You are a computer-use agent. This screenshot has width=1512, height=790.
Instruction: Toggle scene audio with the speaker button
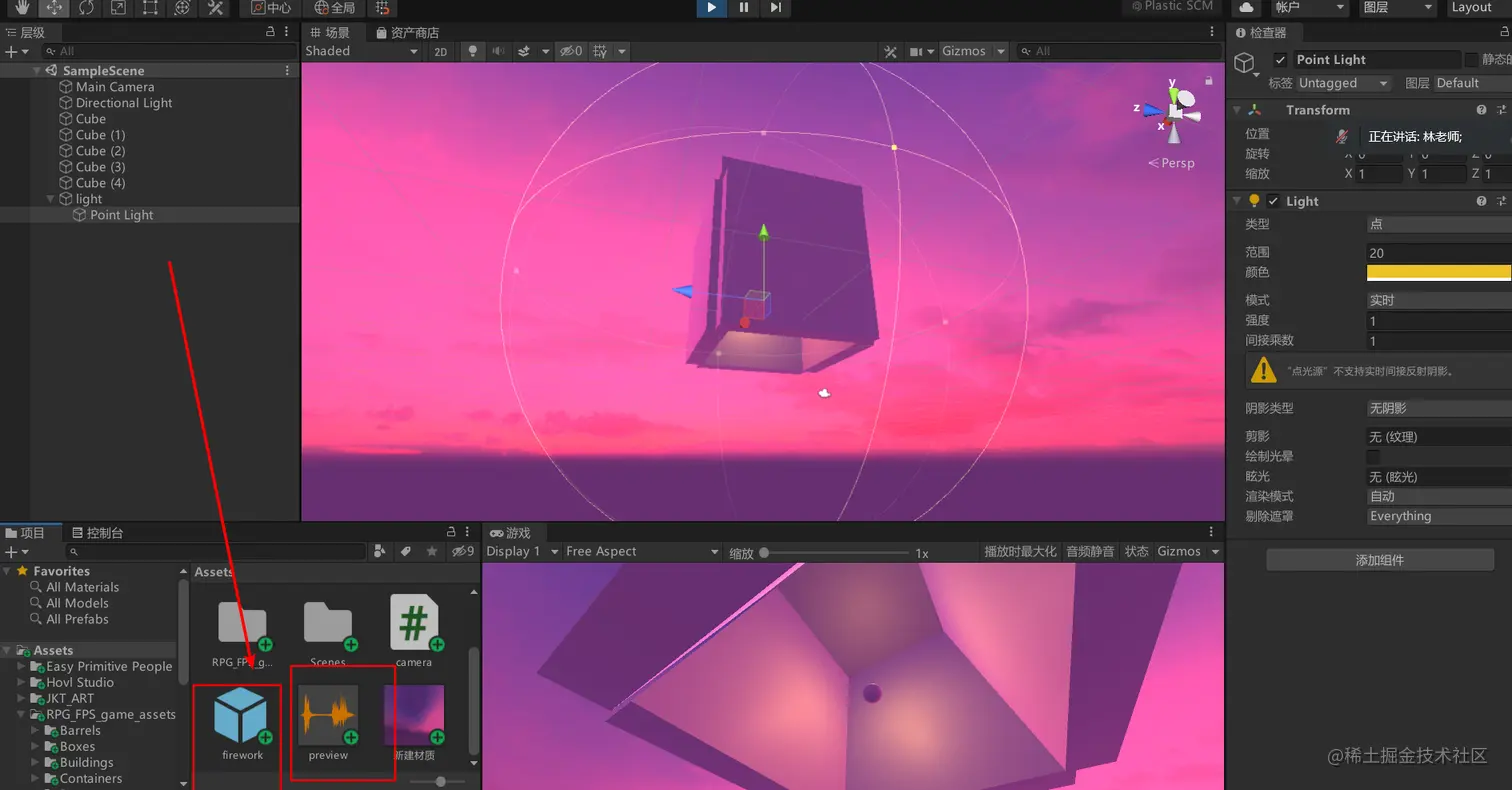[x=497, y=51]
